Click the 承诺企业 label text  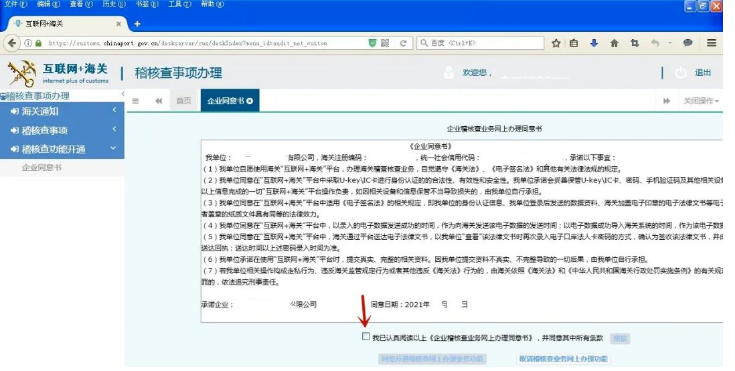217,304
